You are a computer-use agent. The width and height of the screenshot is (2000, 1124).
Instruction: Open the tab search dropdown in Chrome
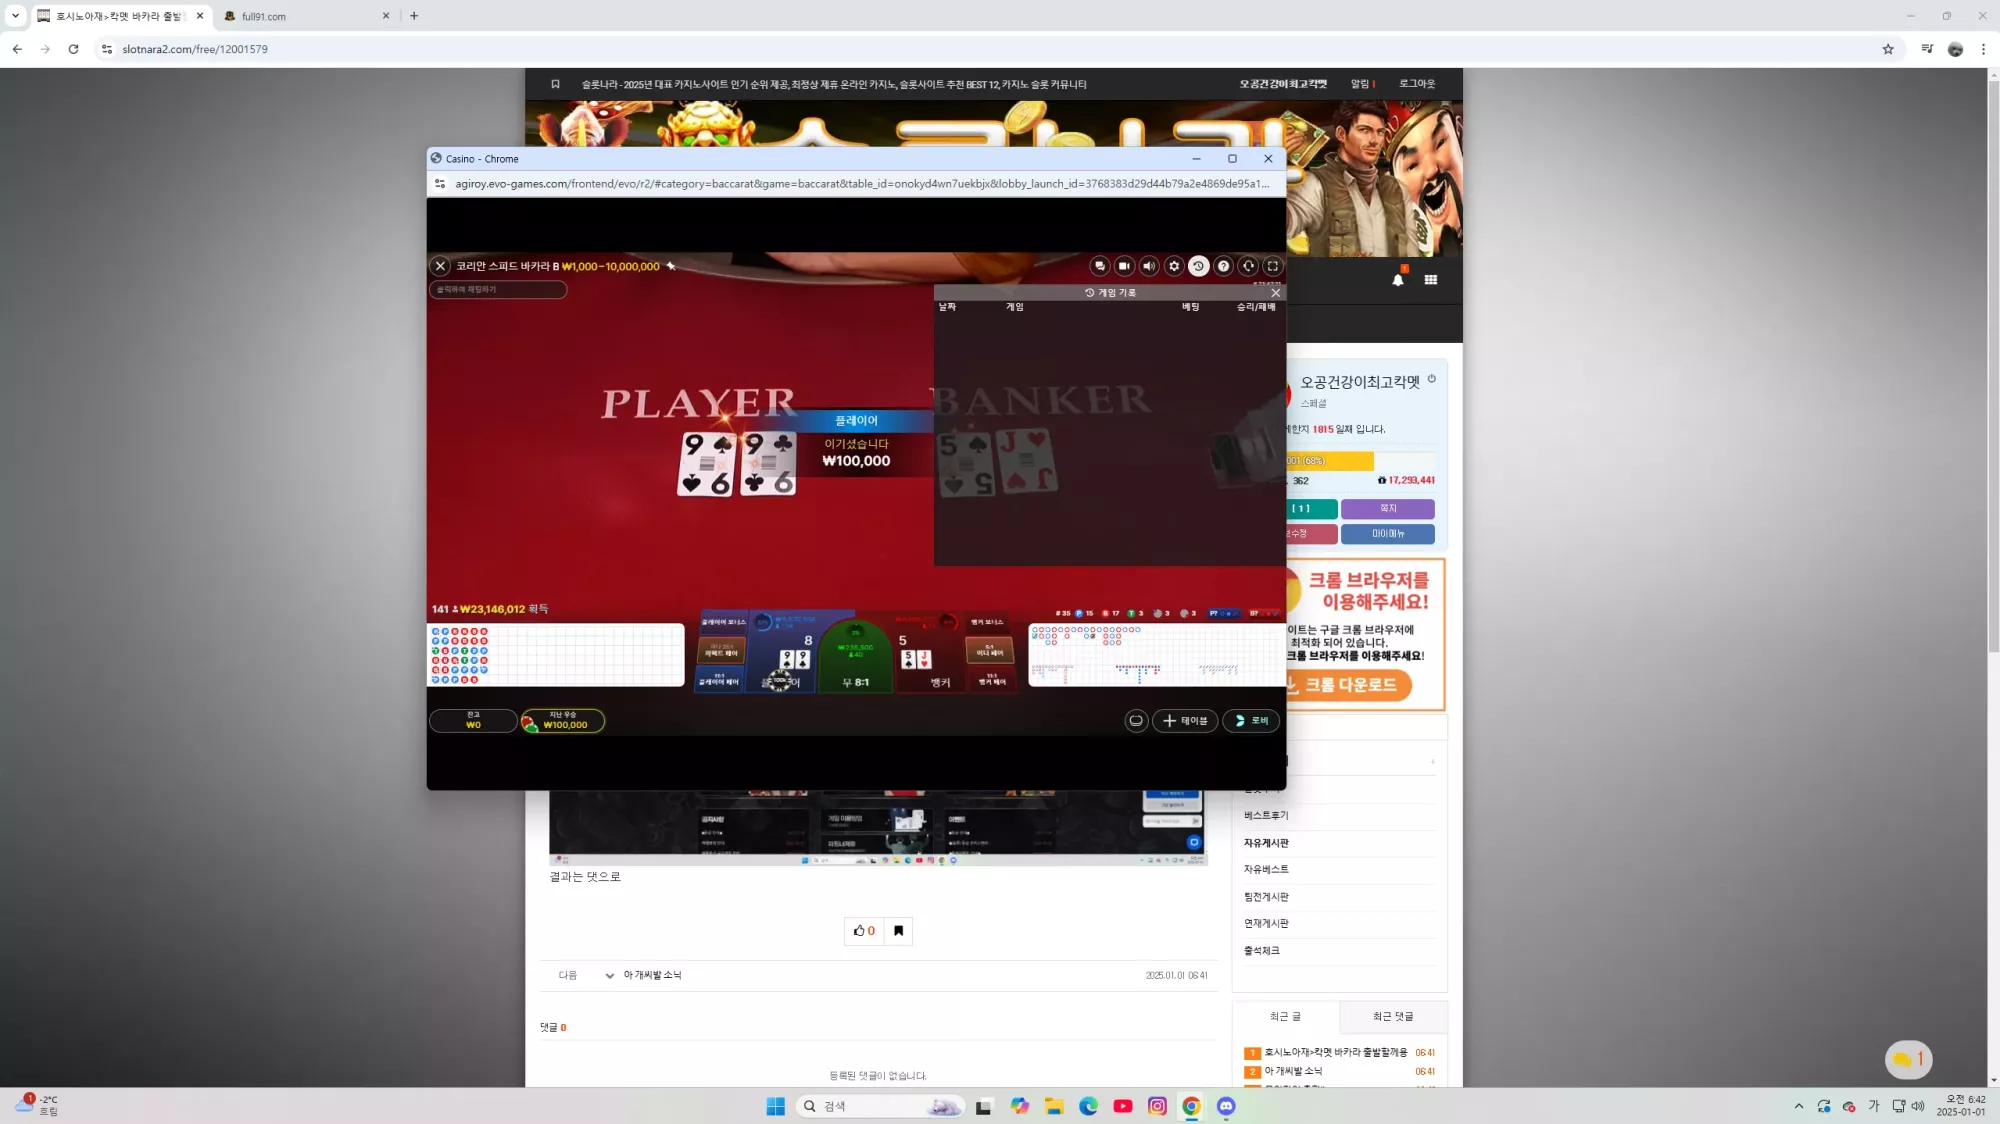(15, 16)
